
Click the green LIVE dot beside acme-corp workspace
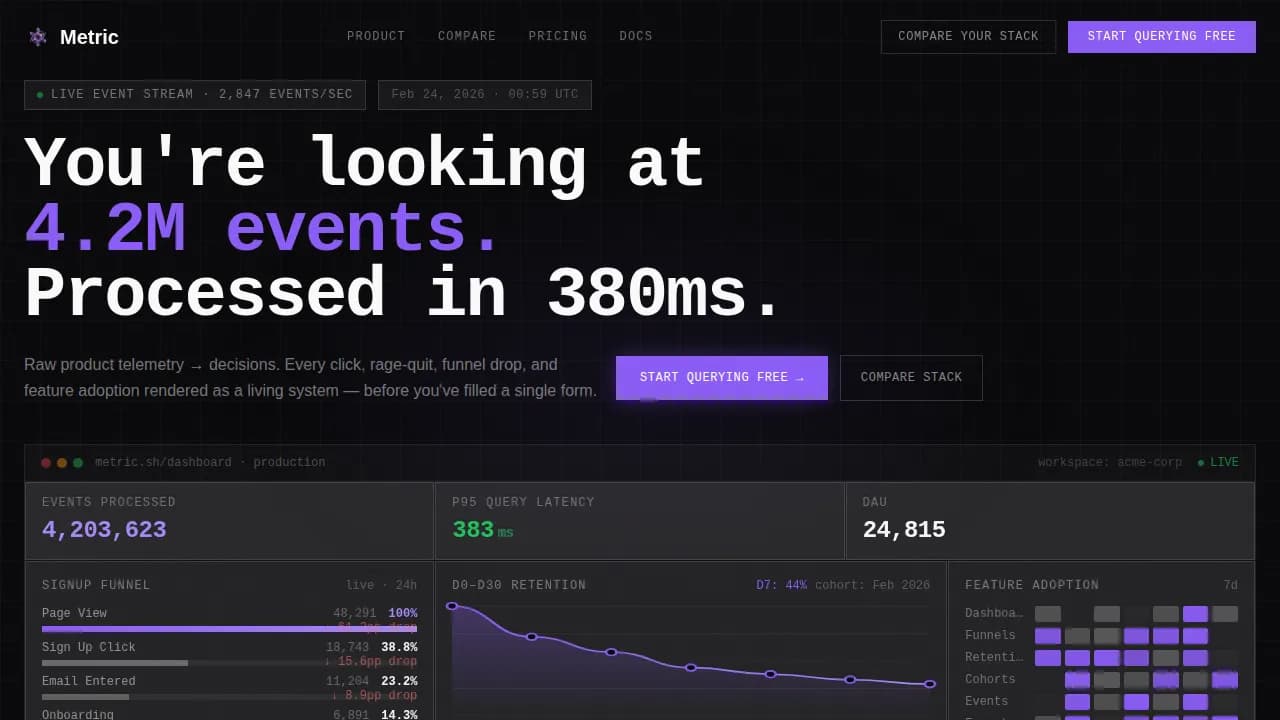click(x=1200, y=462)
